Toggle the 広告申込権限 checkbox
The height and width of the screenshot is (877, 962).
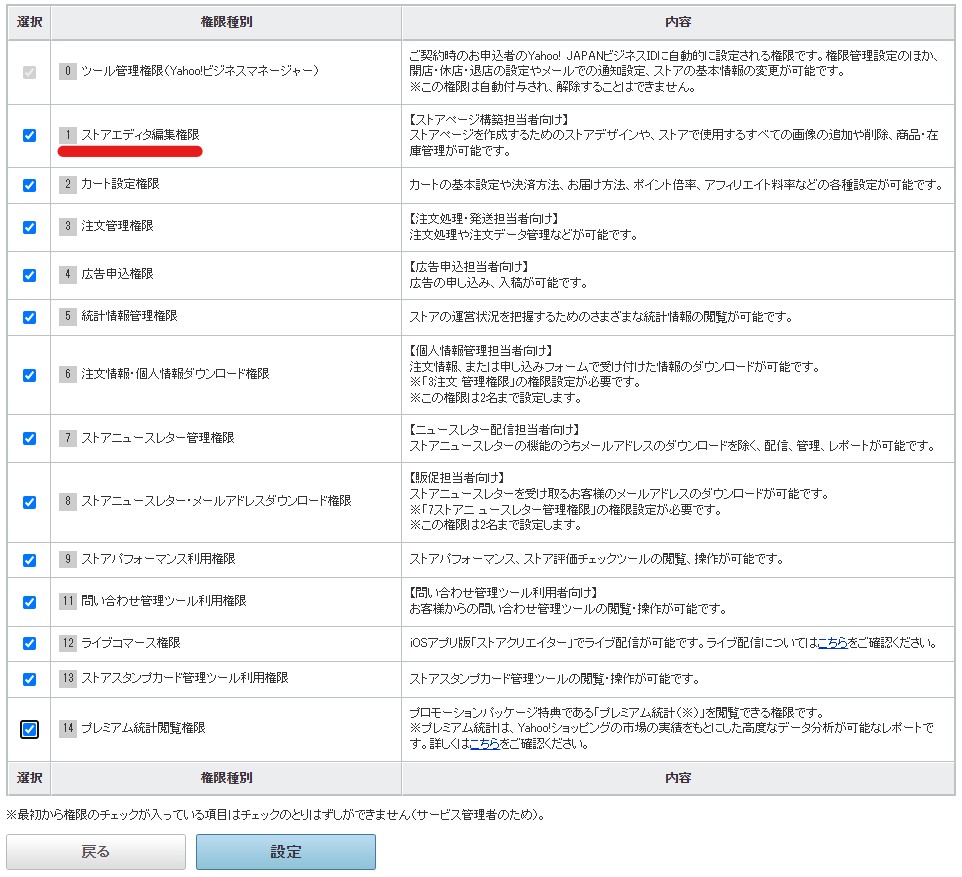29,275
